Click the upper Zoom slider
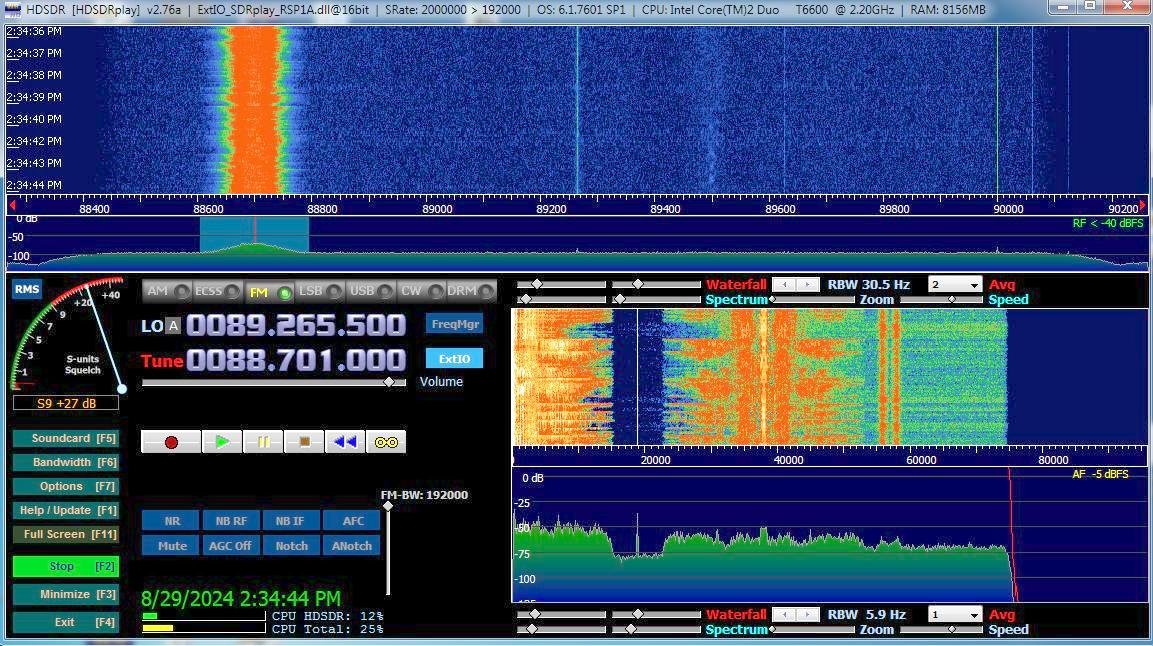1153x646 pixels. point(812,300)
